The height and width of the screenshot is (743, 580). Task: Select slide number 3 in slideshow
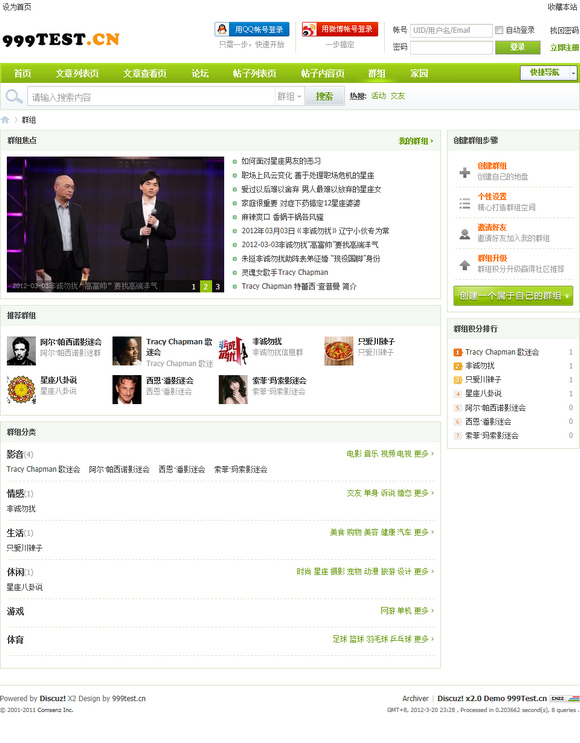tap(218, 286)
